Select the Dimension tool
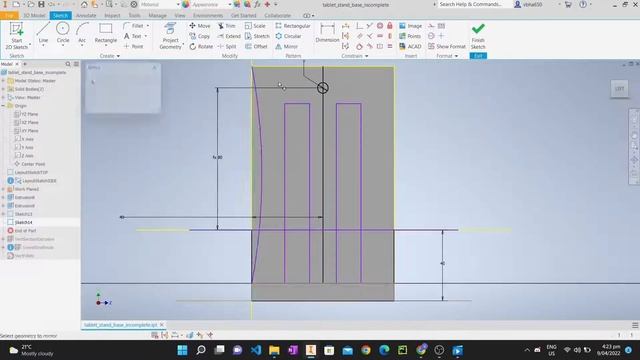The height and width of the screenshot is (360, 640). (x=327, y=33)
